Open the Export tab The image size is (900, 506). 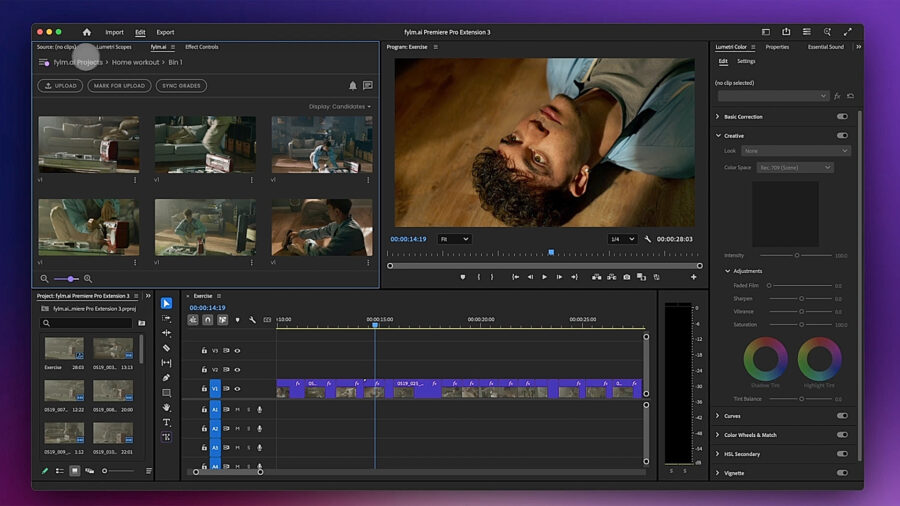(165, 32)
